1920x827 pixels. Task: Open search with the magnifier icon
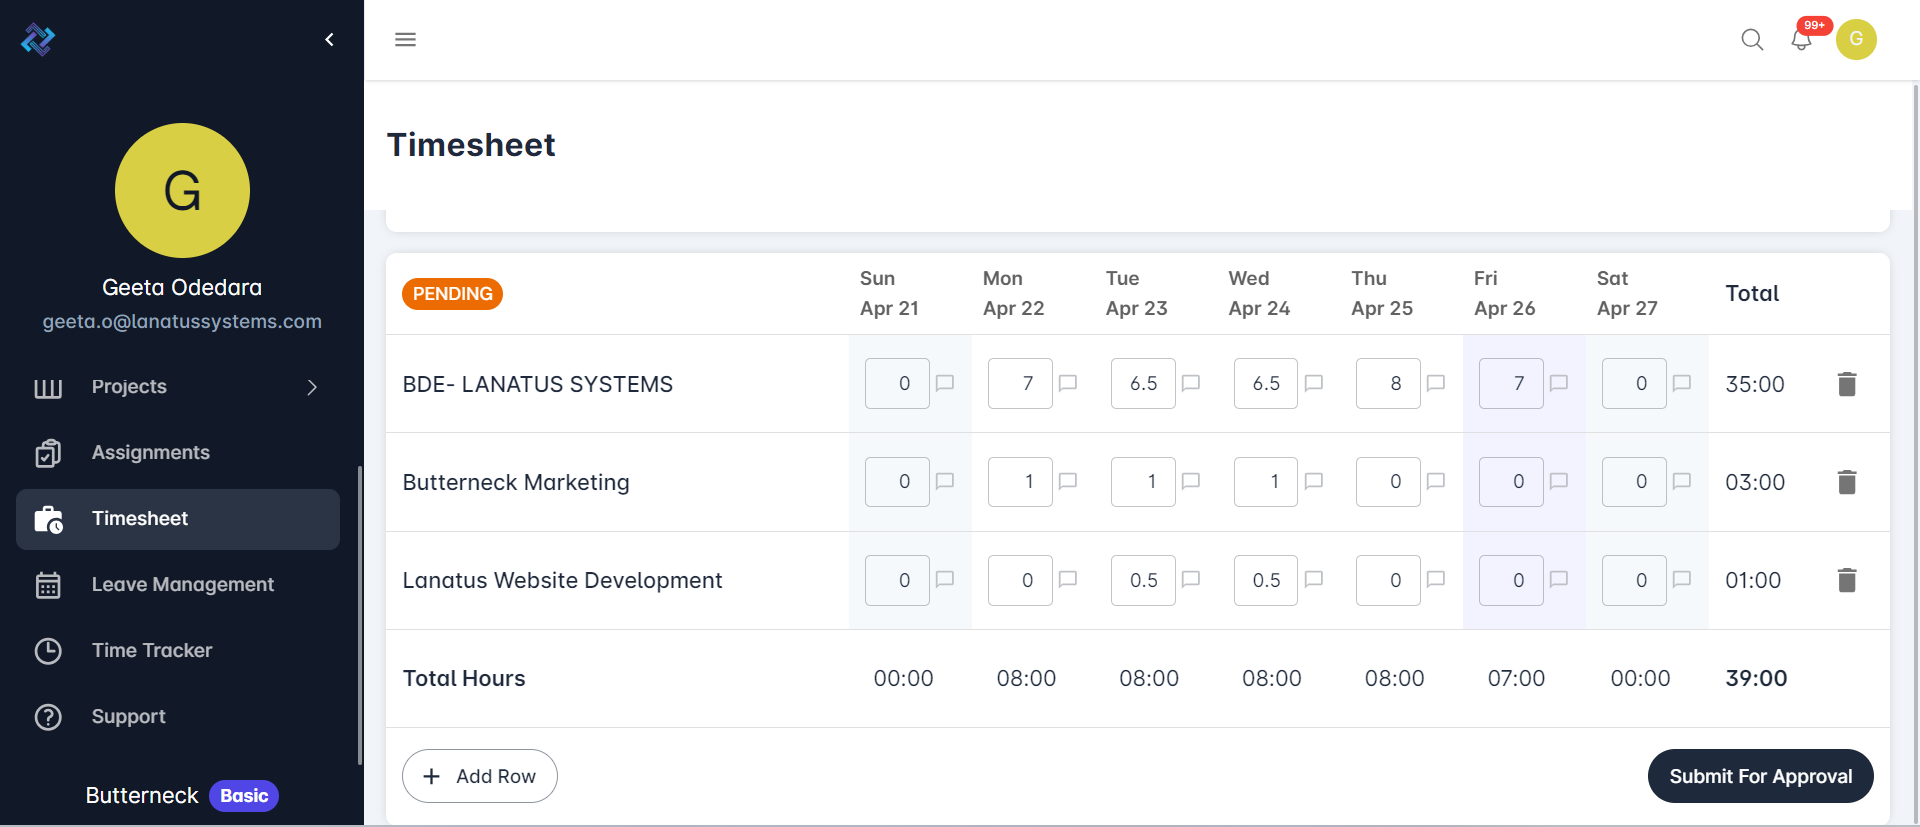1752,40
